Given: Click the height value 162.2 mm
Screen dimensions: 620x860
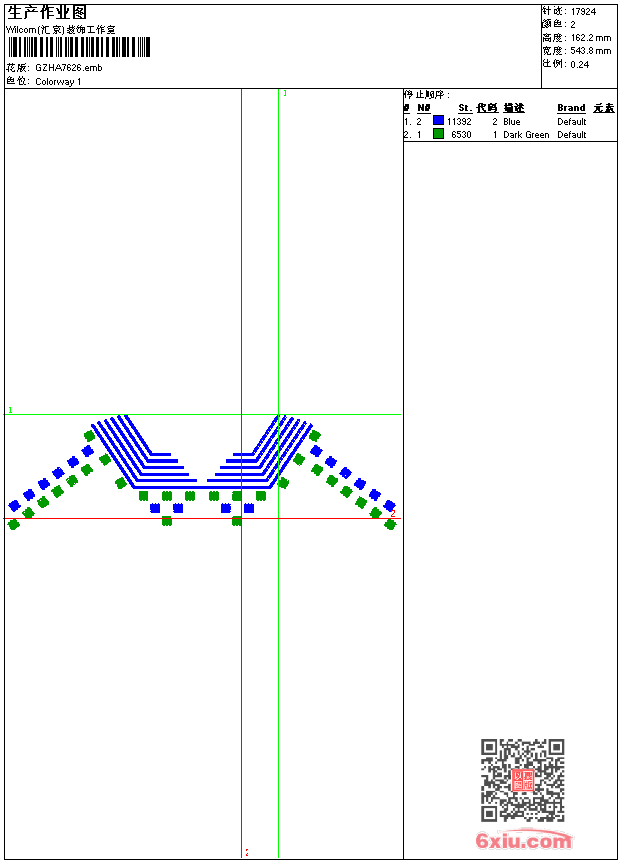Looking at the screenshot, I should [591, 38].
